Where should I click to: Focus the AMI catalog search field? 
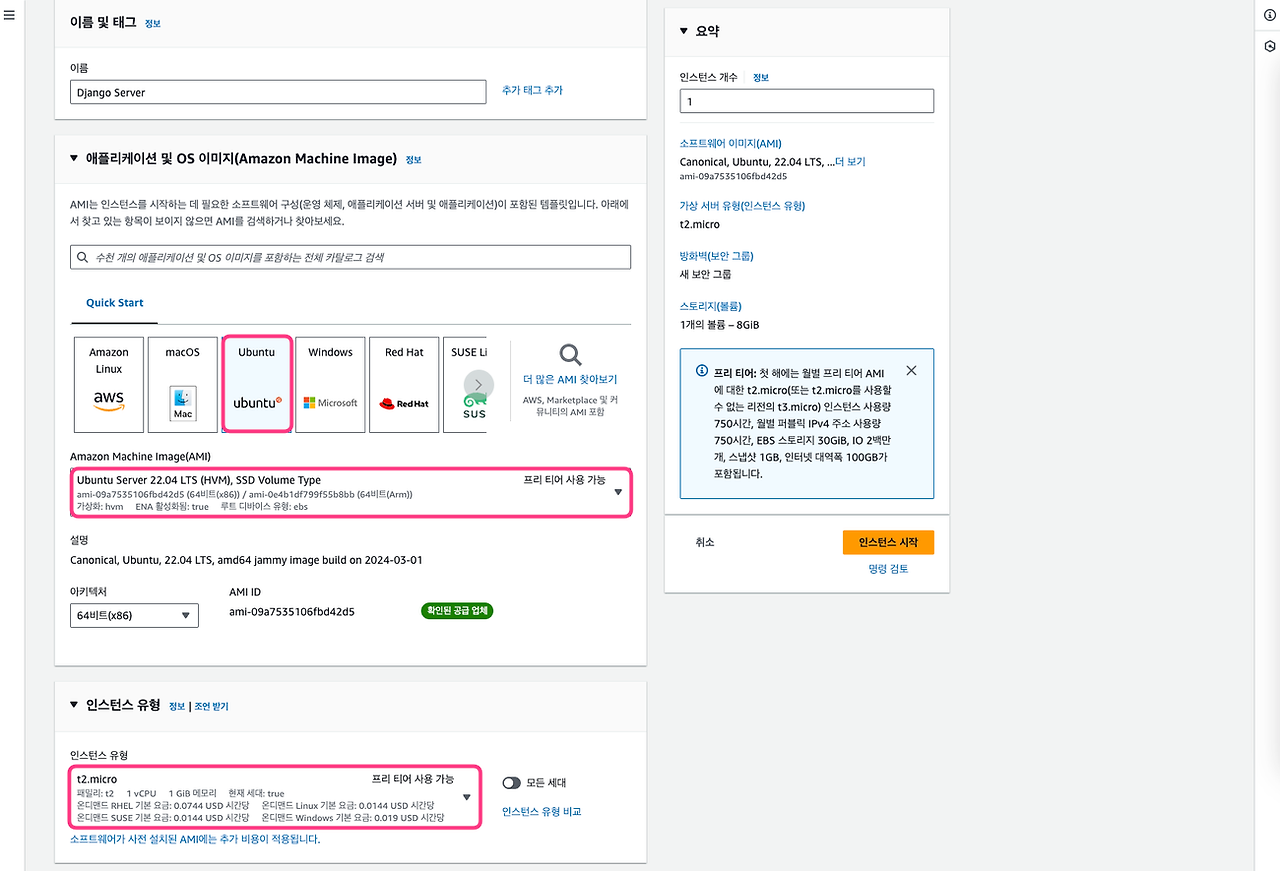click(x=351, y=257)
